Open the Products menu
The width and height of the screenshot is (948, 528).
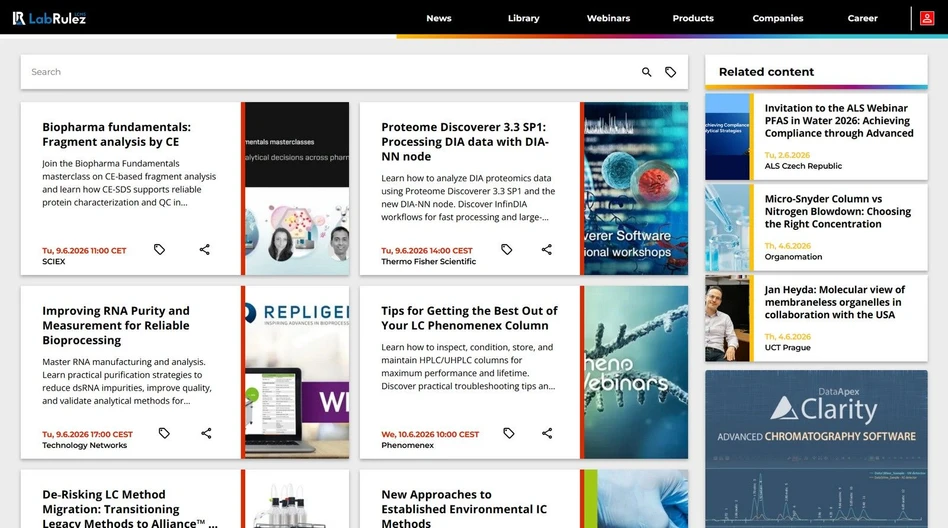coord(693,18)
